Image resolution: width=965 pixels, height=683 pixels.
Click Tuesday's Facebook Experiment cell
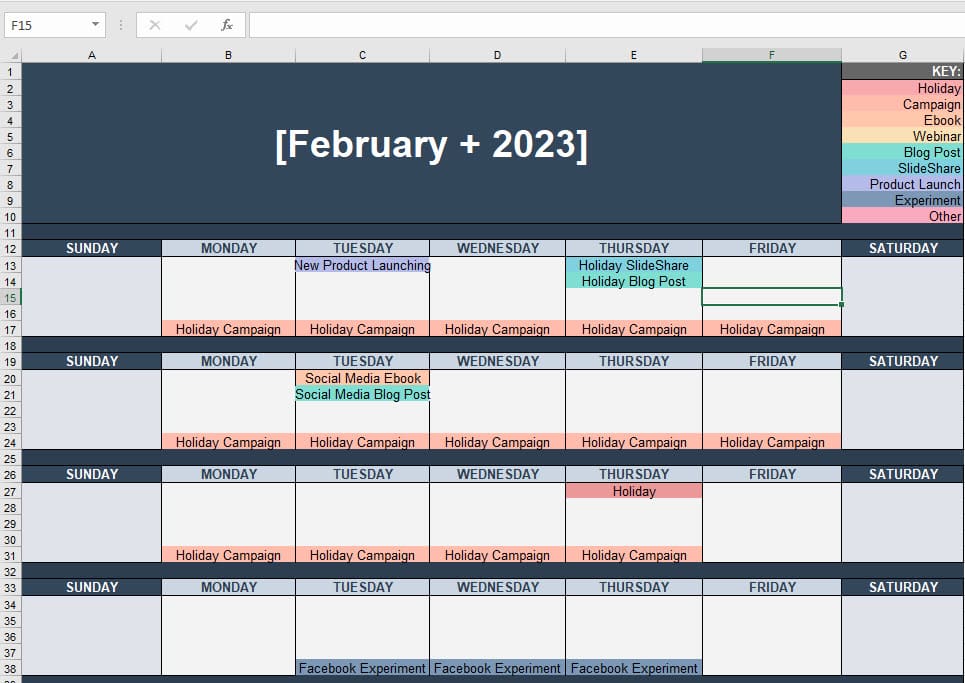(362, 668)
